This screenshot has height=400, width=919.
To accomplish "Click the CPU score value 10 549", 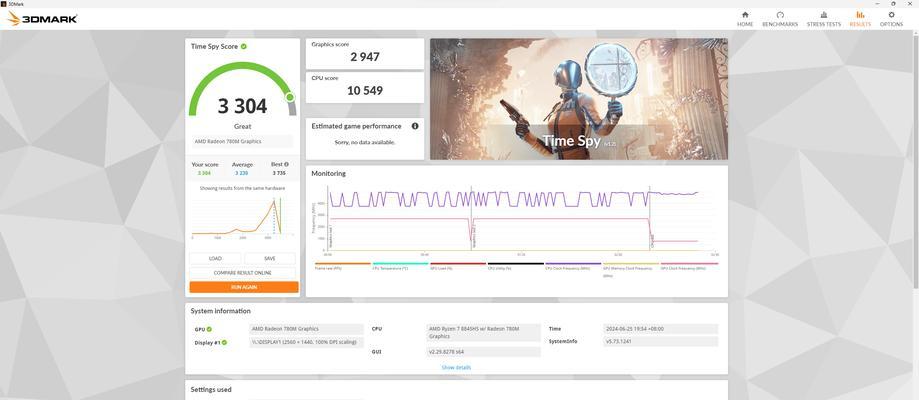I will 365,90.
